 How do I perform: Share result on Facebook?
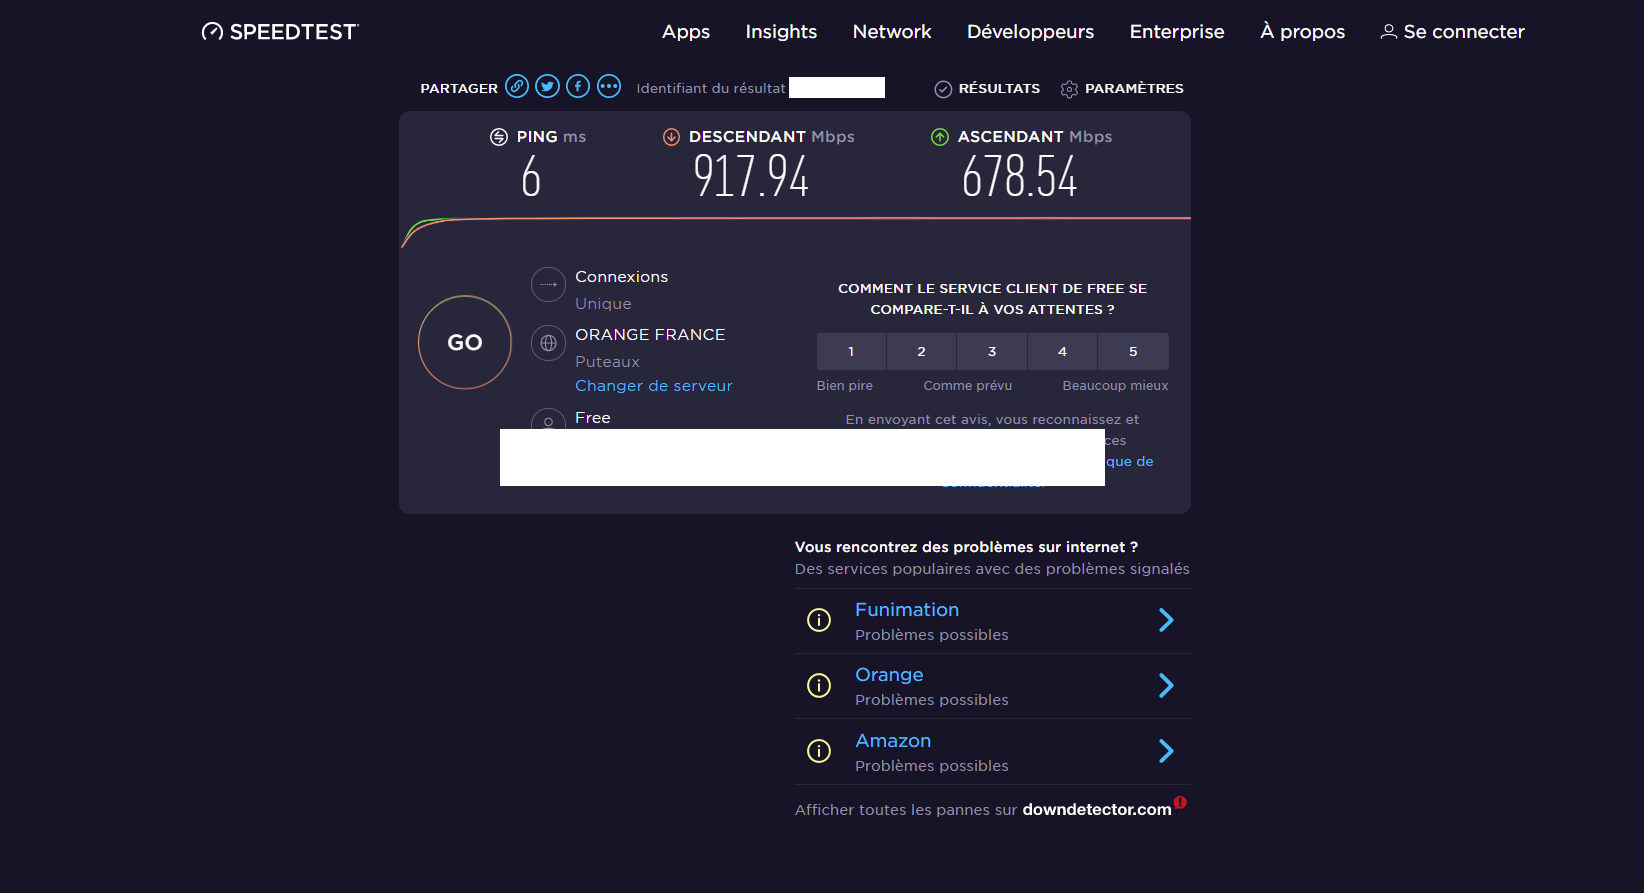(x=578, y=86)
